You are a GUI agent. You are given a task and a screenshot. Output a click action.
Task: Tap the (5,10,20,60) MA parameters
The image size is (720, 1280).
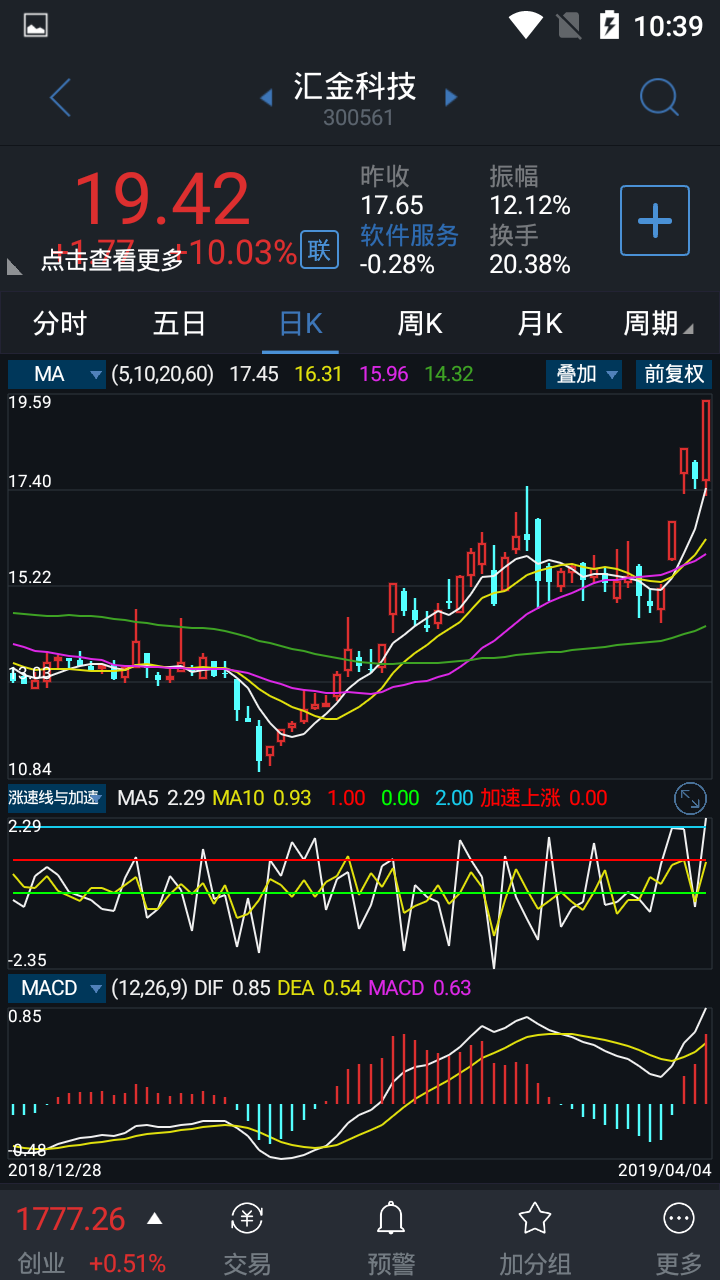162,374
